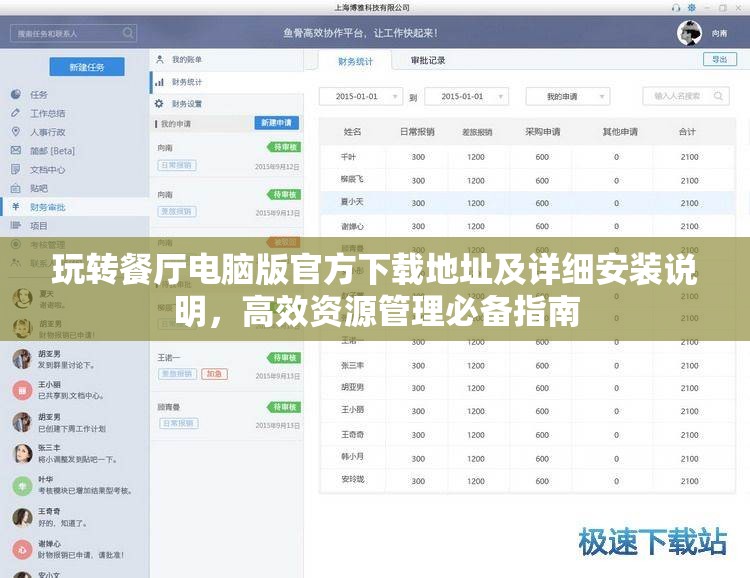
Task: Click the 日常报销 tag under 顾青曼
Action: (x=178, y=423)
